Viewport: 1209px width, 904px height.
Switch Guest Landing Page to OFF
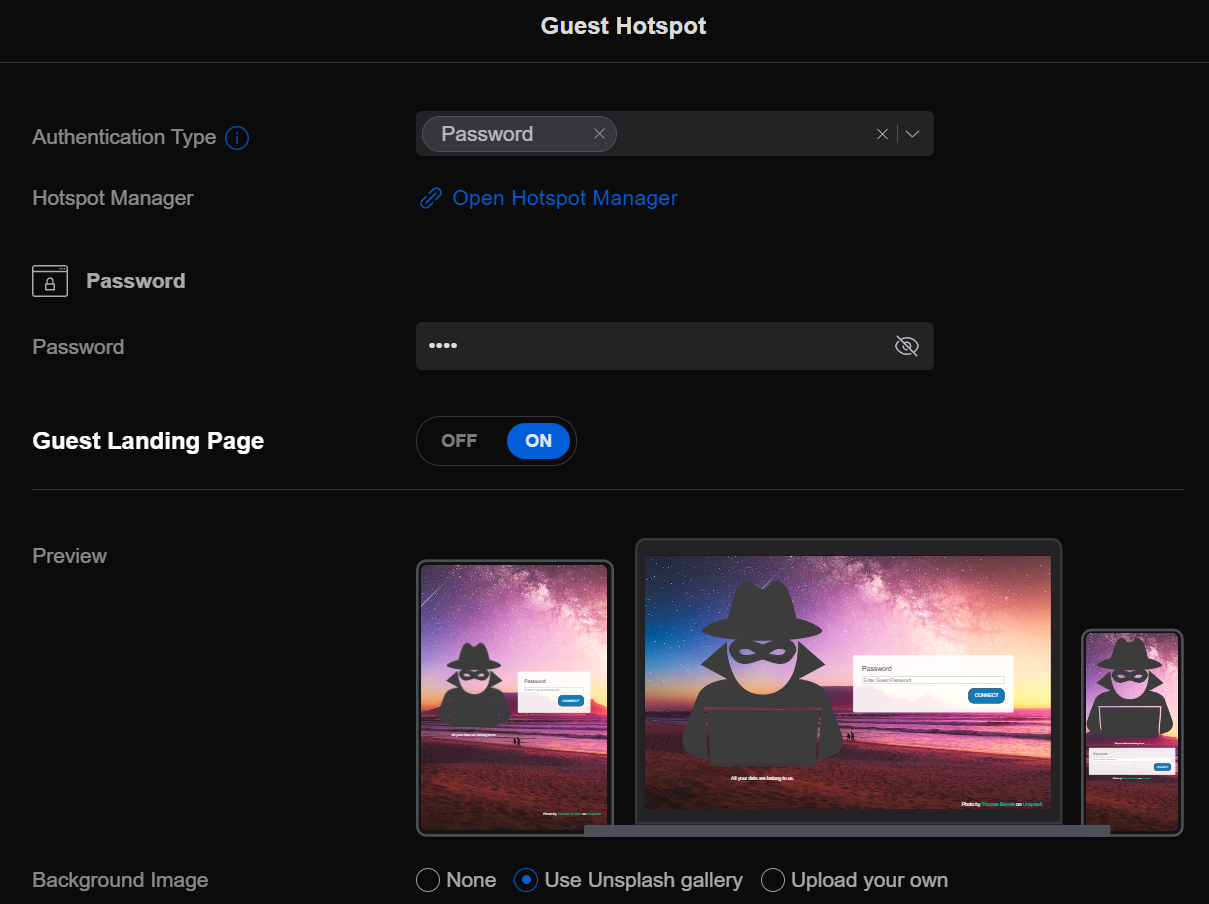point(459,441)
